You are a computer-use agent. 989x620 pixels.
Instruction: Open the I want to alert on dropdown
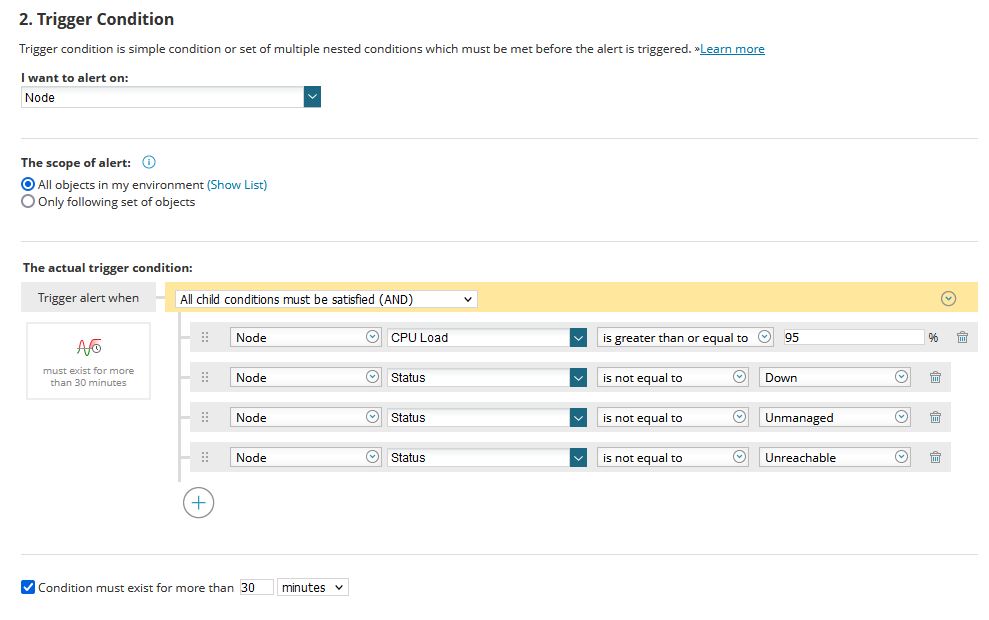pyautogui.click(x=312, y=97)
